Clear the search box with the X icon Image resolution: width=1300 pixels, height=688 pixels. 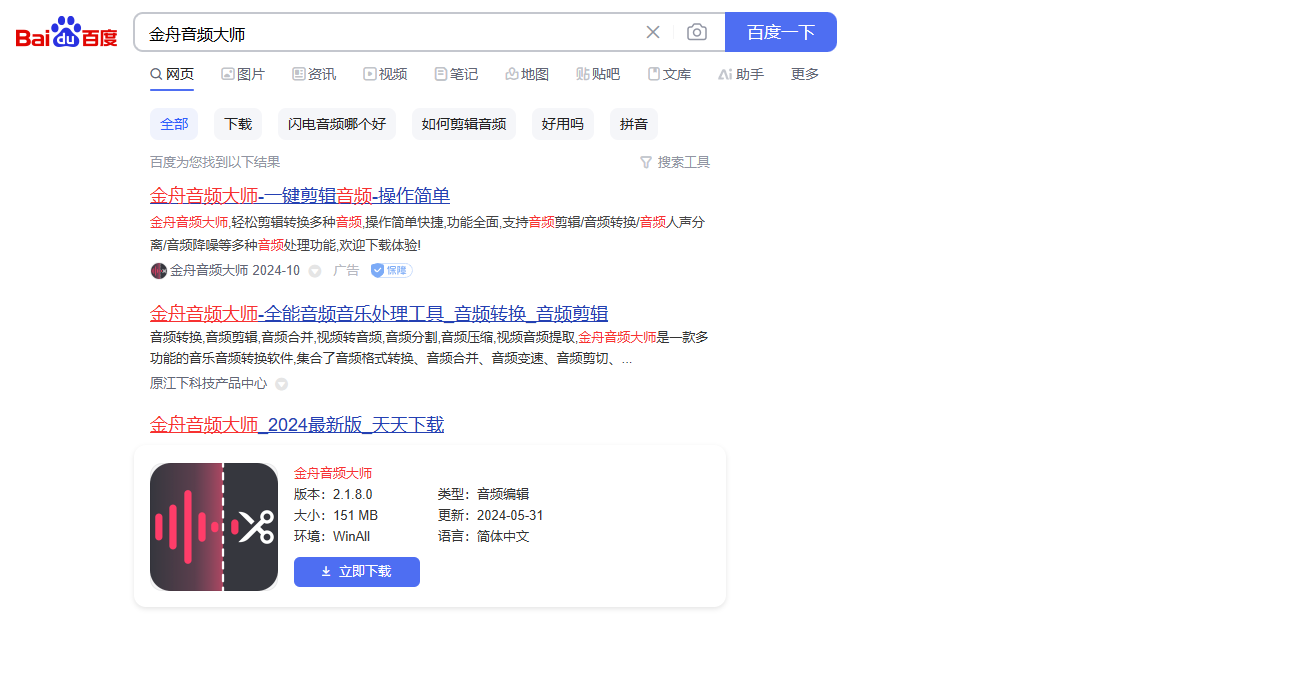coord(653,32)
